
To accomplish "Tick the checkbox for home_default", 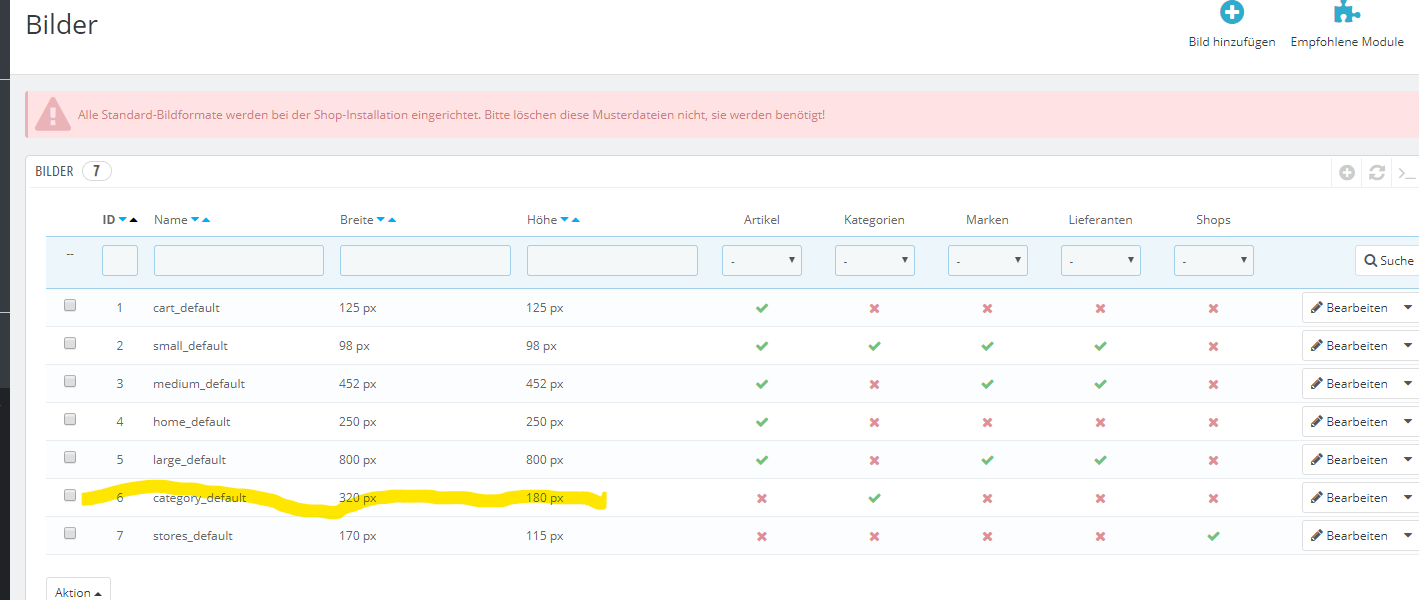I will [70, 420].
